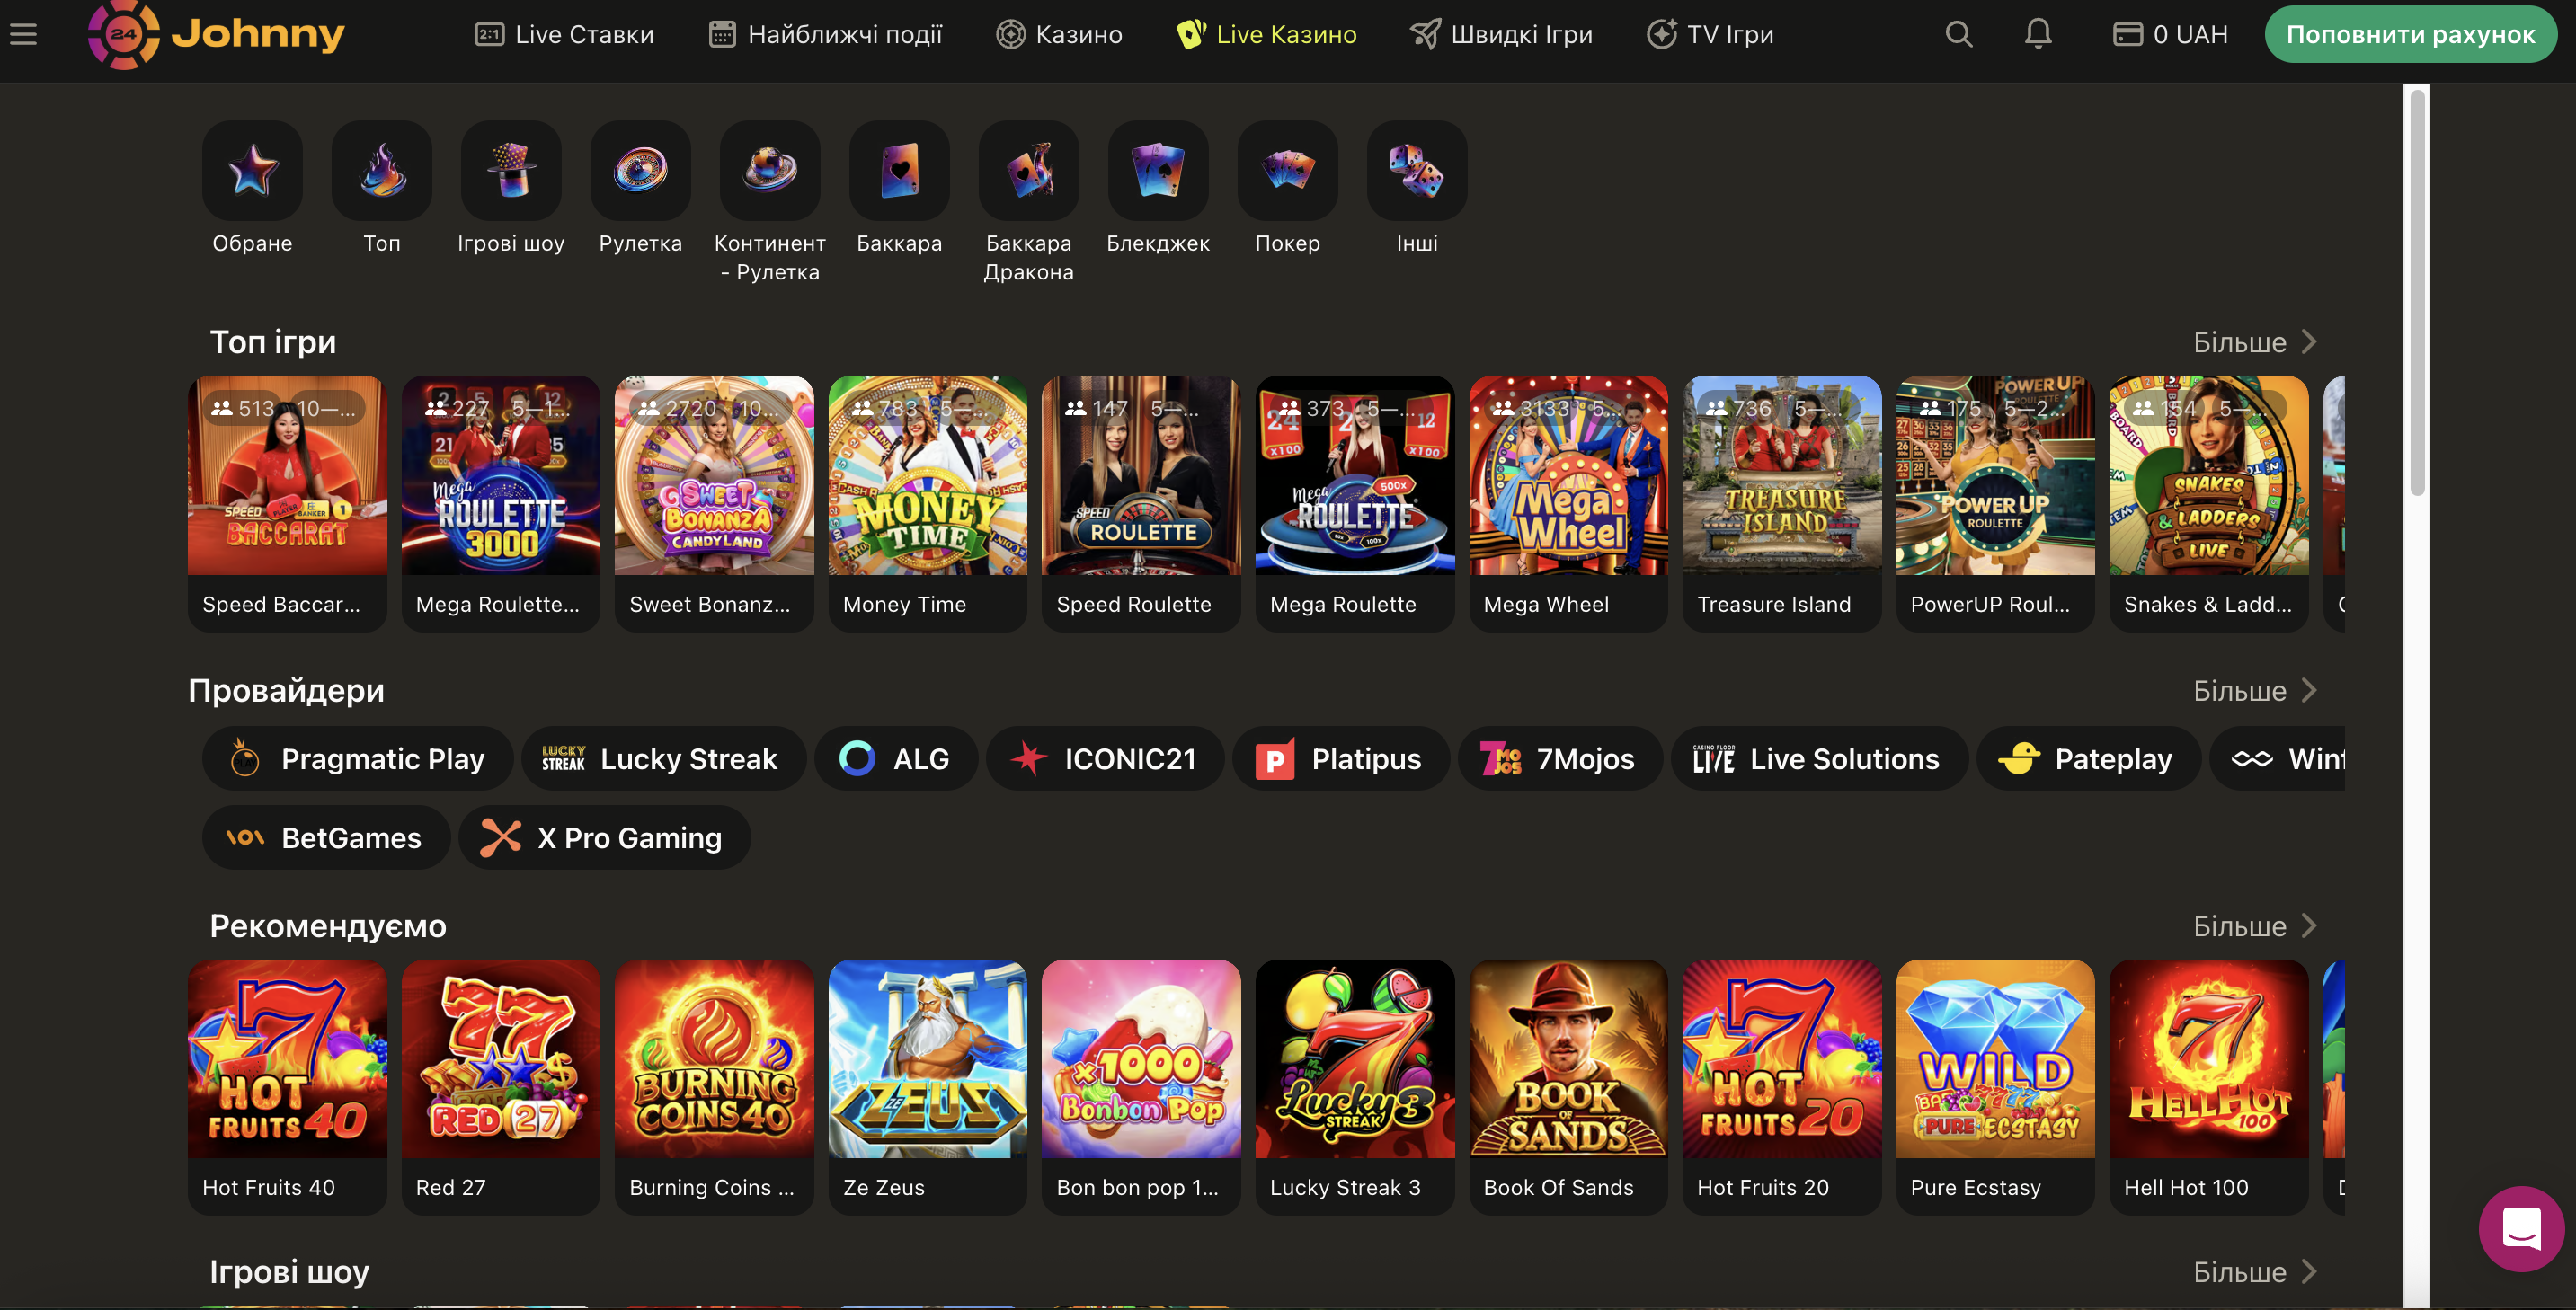Viewport: 2576px width, 1310px height.
Task: Click the wallet showing 0 UAH
Action: (x=2170, y=33)
